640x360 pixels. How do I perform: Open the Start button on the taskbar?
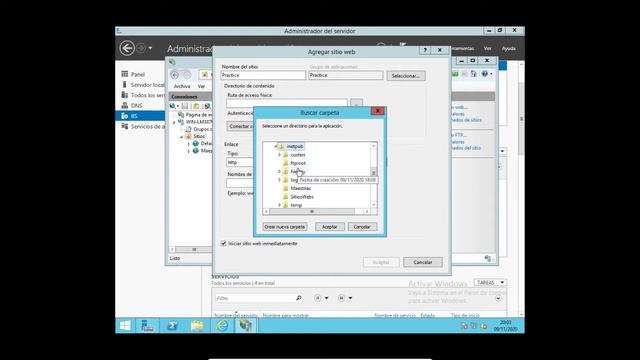(125, 325)
